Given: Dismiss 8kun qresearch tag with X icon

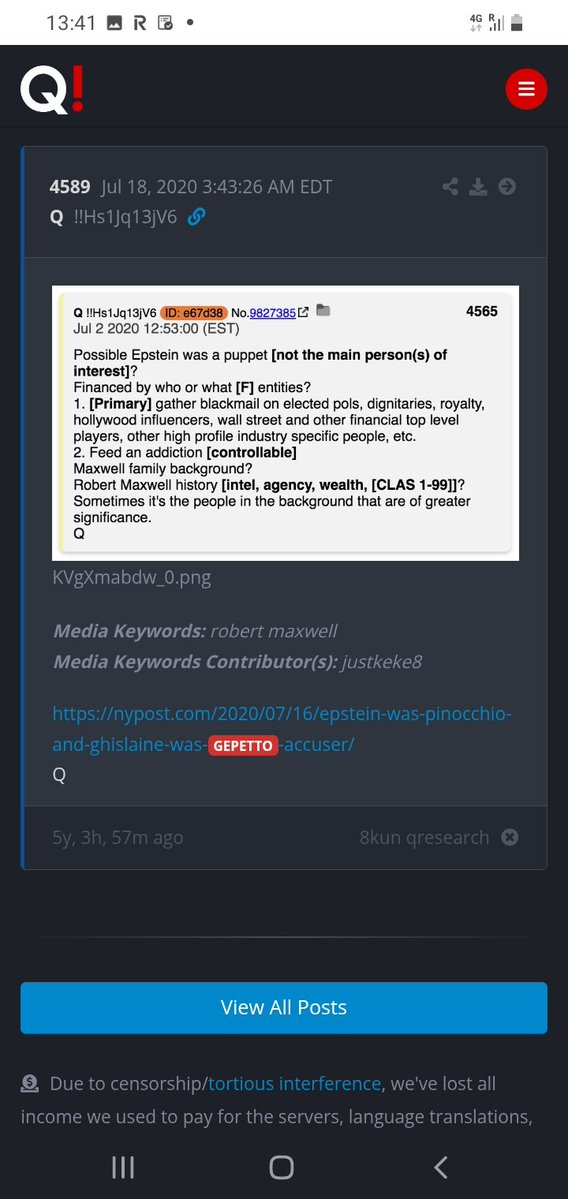Looking at the screenshot, I should 509,837.
